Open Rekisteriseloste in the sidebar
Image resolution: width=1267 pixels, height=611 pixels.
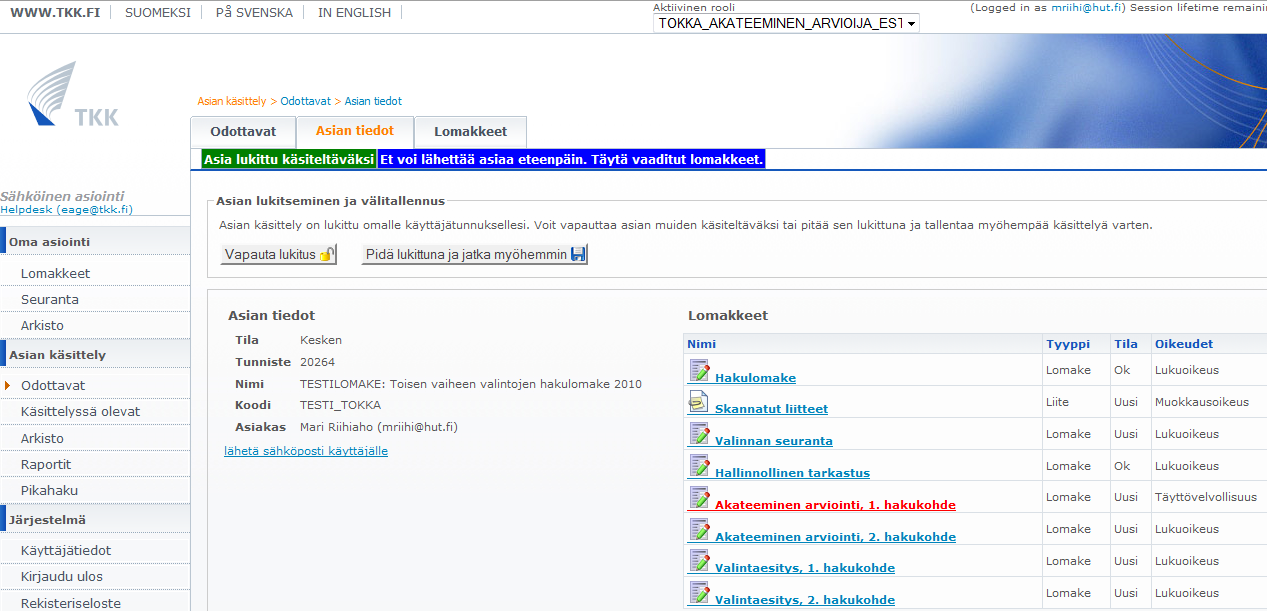[x=71, y=603]
